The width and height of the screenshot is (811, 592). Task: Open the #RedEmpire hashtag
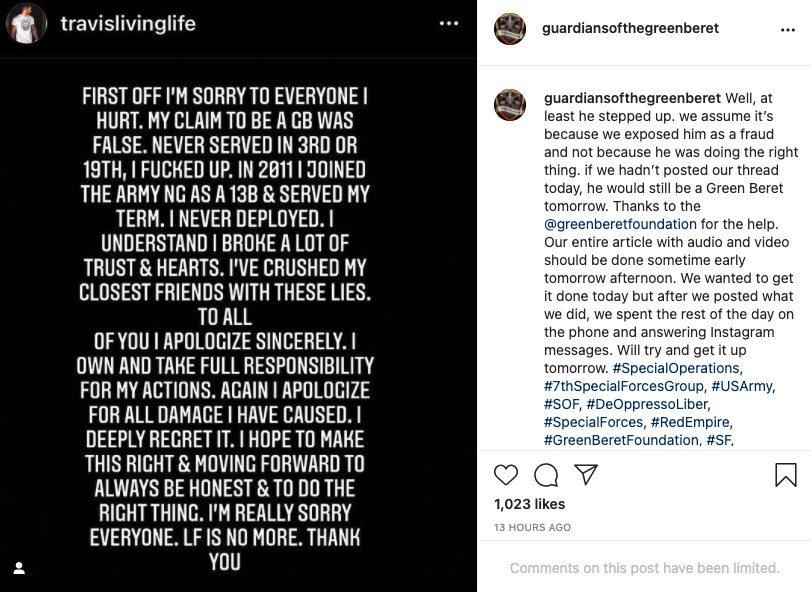coord(690,422)
